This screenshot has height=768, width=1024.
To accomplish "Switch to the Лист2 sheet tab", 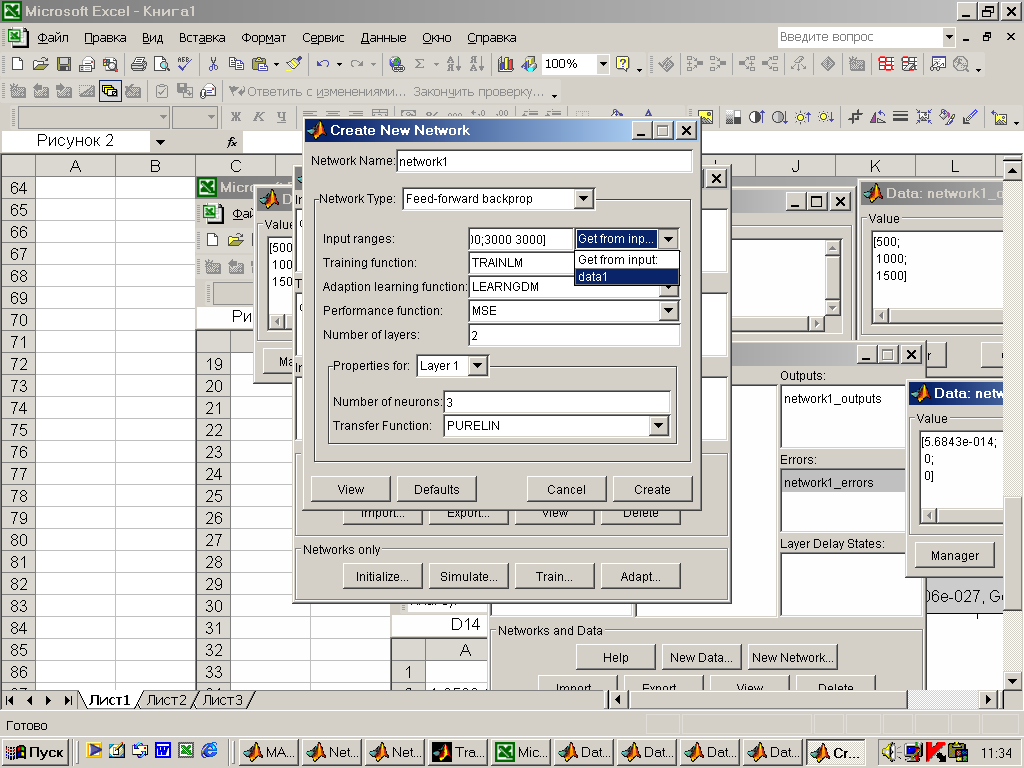I will click(x=166, y=700).
